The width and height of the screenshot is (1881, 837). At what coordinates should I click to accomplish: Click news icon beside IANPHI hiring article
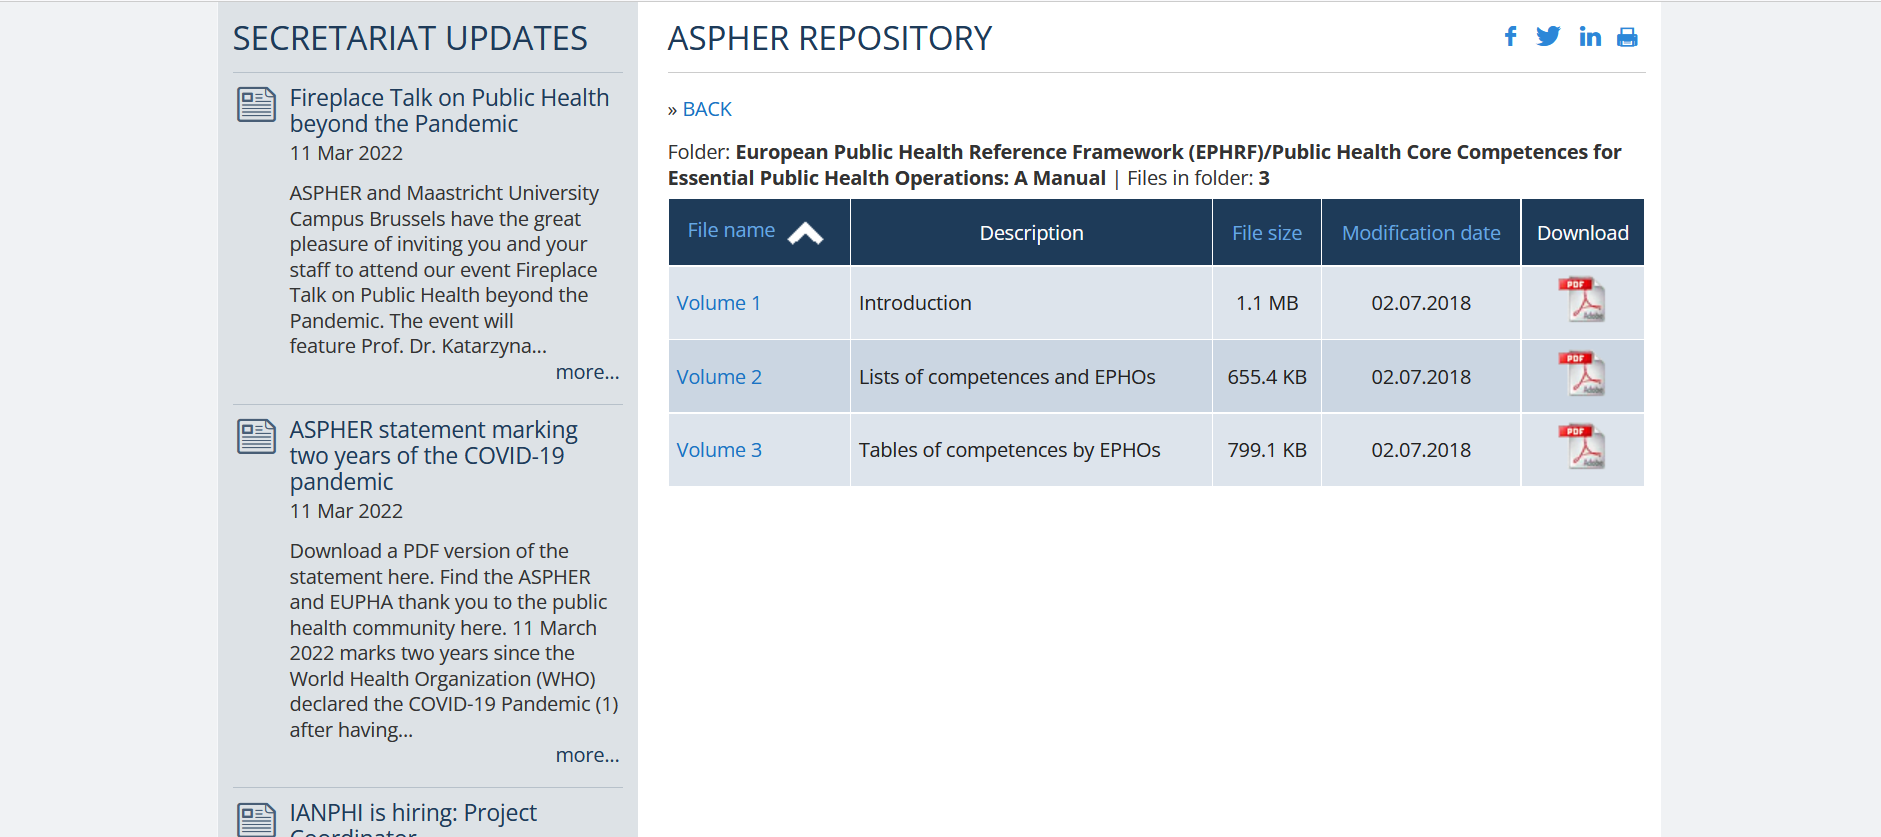click(256, 819)
